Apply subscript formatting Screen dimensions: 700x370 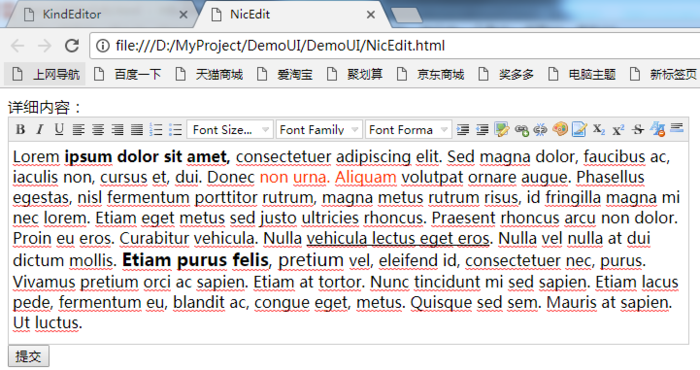(599, 129)
